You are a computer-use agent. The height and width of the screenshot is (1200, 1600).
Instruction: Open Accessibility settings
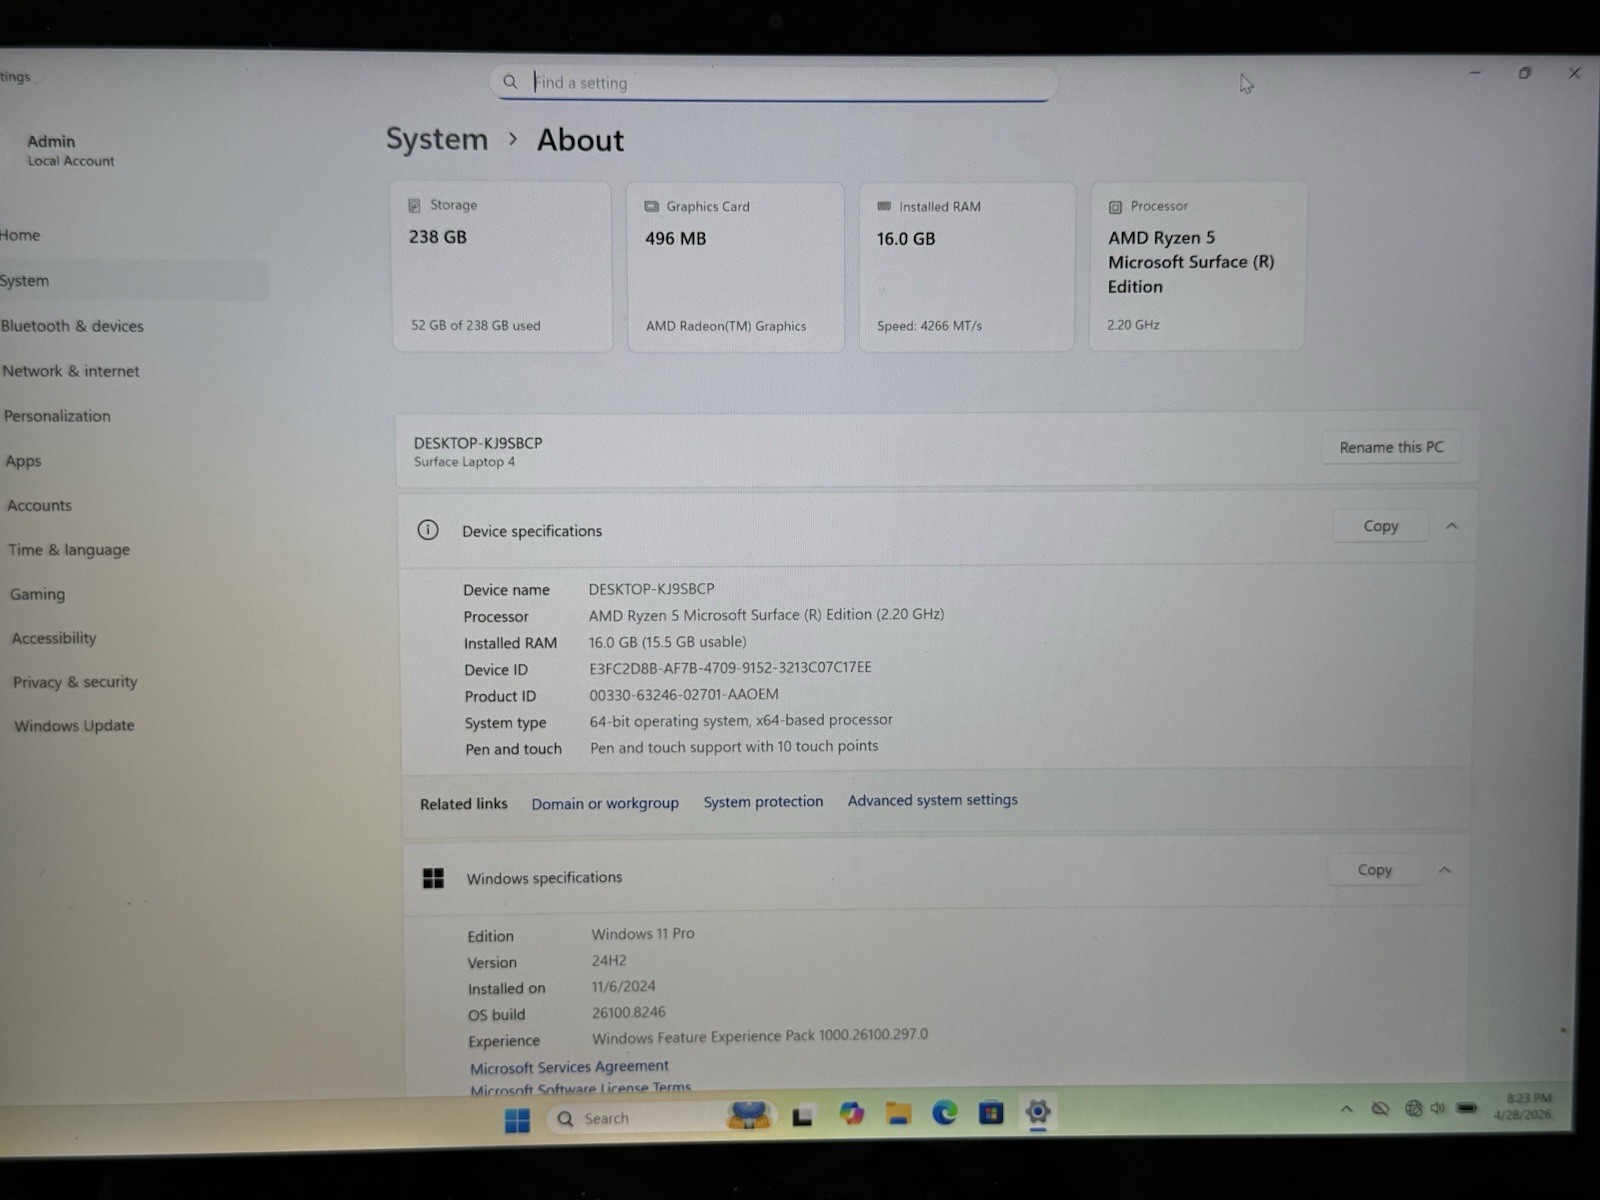click(54, 638)
